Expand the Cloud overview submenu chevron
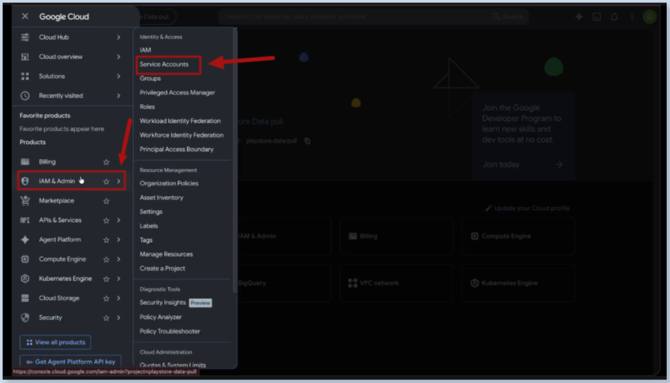The width and height of the screenshot is (670, 383). (x=118, y=56)
